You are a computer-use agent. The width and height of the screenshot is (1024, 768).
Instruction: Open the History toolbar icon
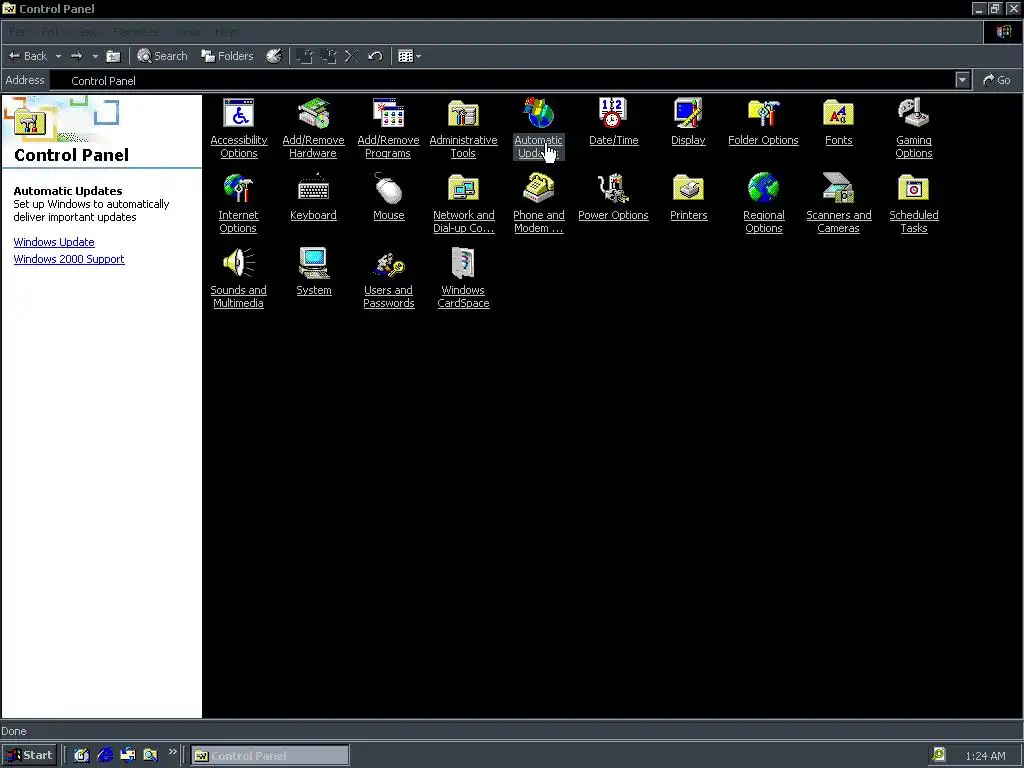[x=274, y=56]
